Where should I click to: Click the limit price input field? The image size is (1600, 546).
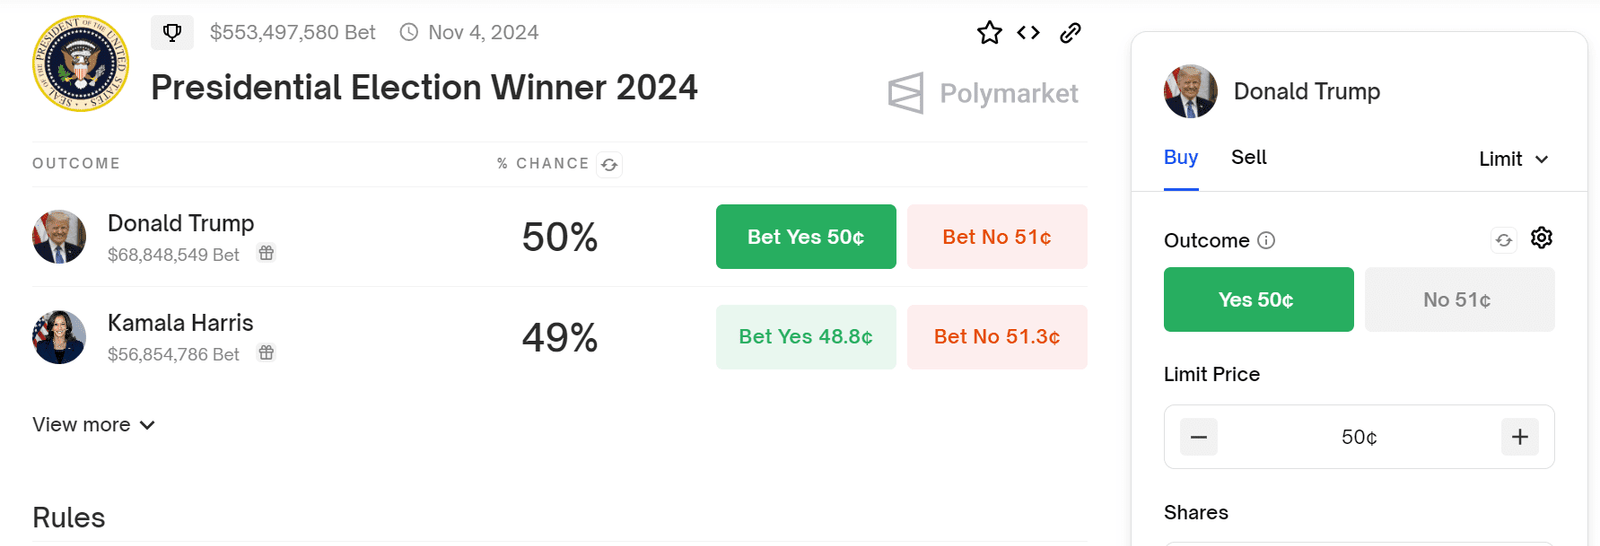[x=1358, y=437]
